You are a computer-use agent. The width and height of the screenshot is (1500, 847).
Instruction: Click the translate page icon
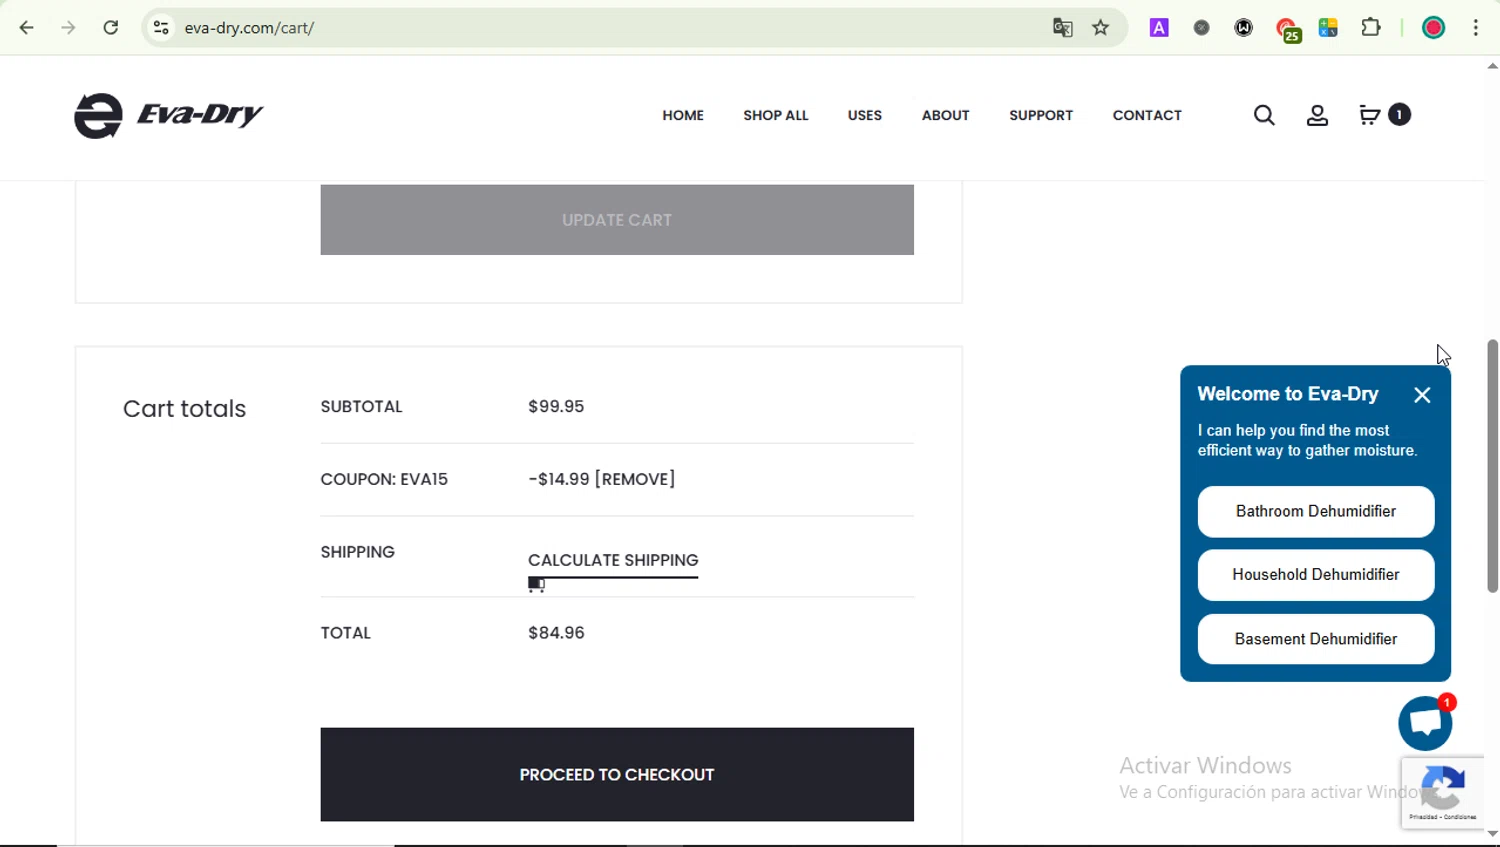pos(1062,28)
